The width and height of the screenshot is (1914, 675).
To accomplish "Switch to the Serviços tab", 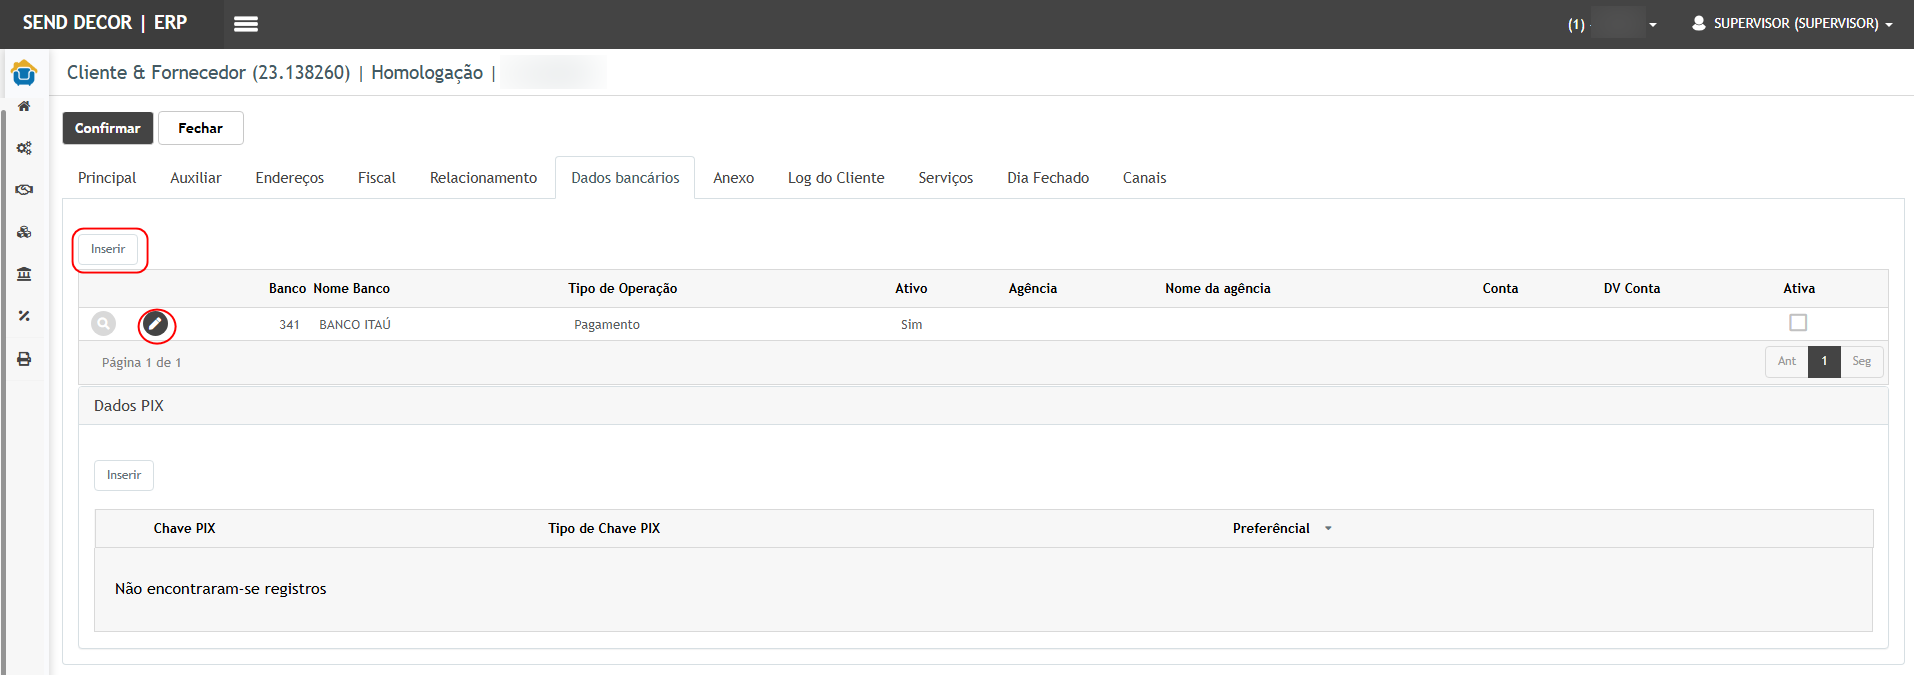I will (x=946, y=178).
